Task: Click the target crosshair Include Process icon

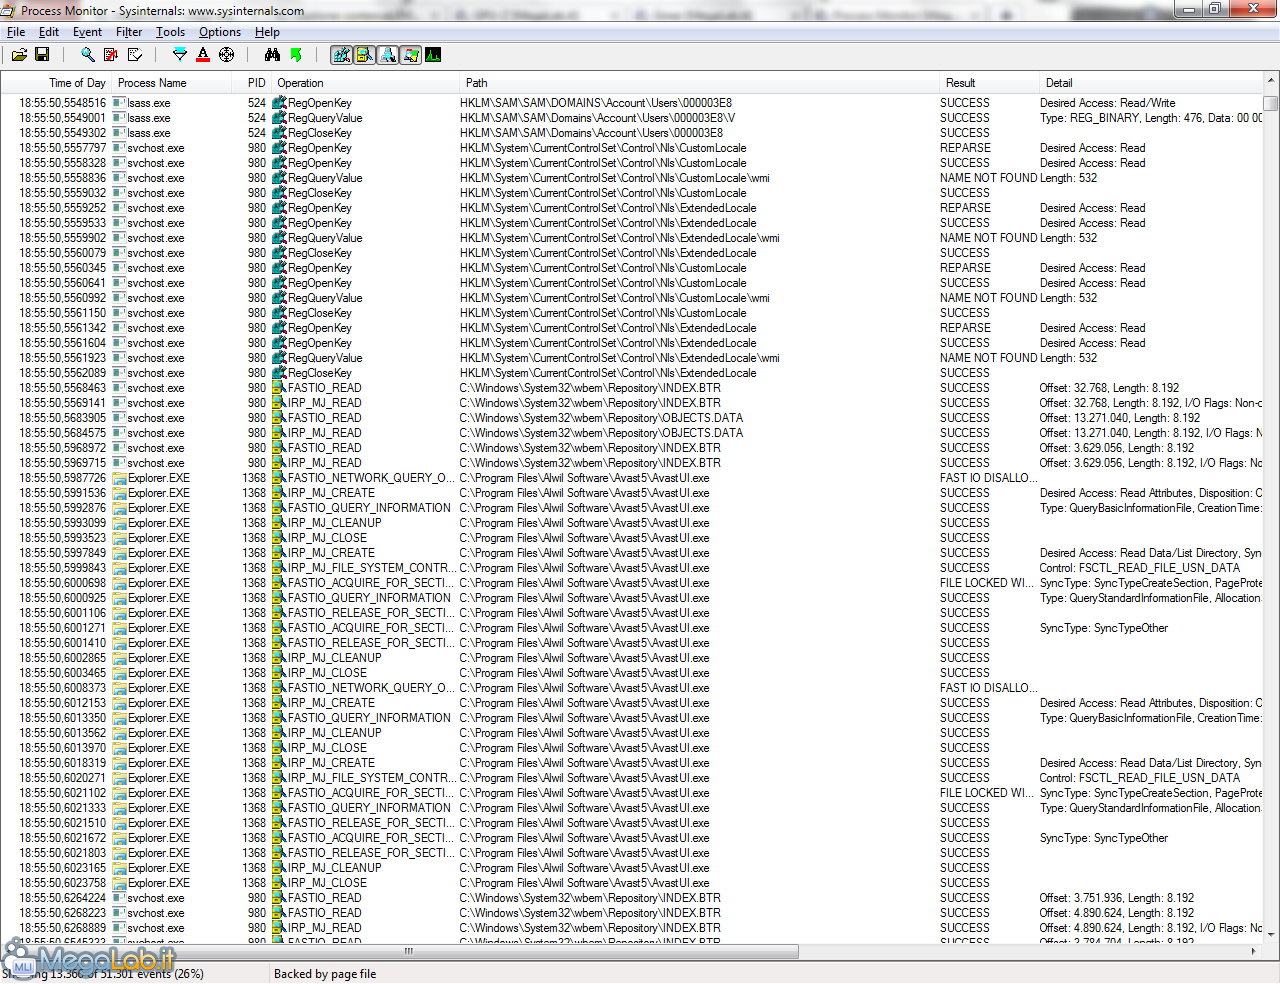Action: [227, 55]
